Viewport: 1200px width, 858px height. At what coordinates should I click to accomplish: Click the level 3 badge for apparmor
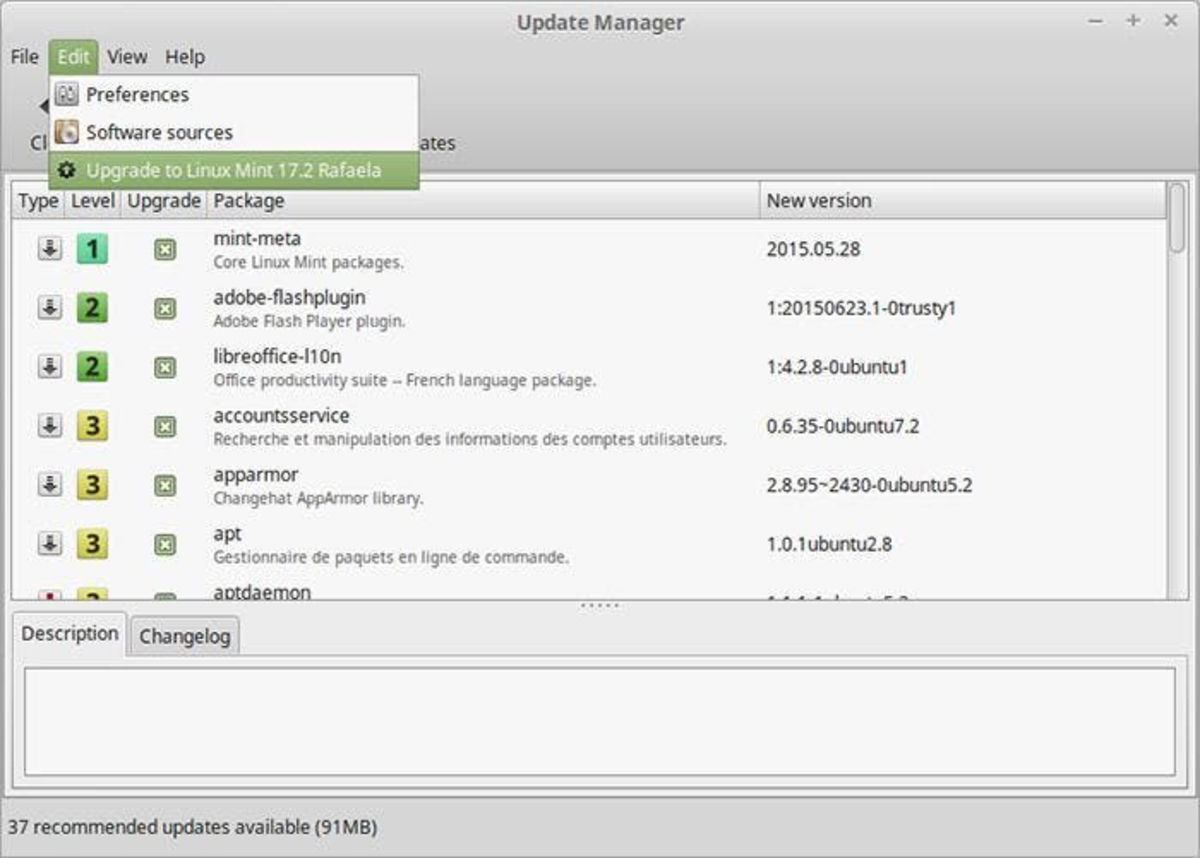pos(92,484)
